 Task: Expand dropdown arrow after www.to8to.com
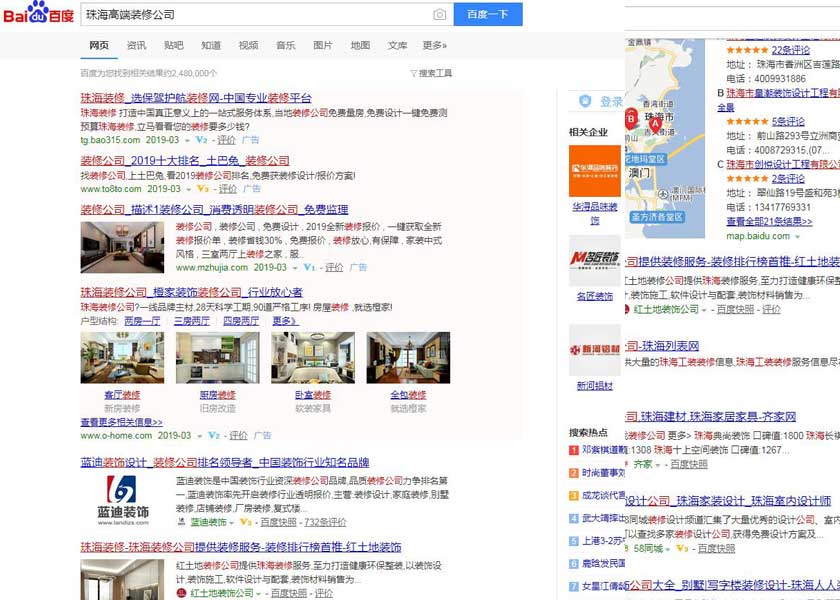tap(189, 189)
